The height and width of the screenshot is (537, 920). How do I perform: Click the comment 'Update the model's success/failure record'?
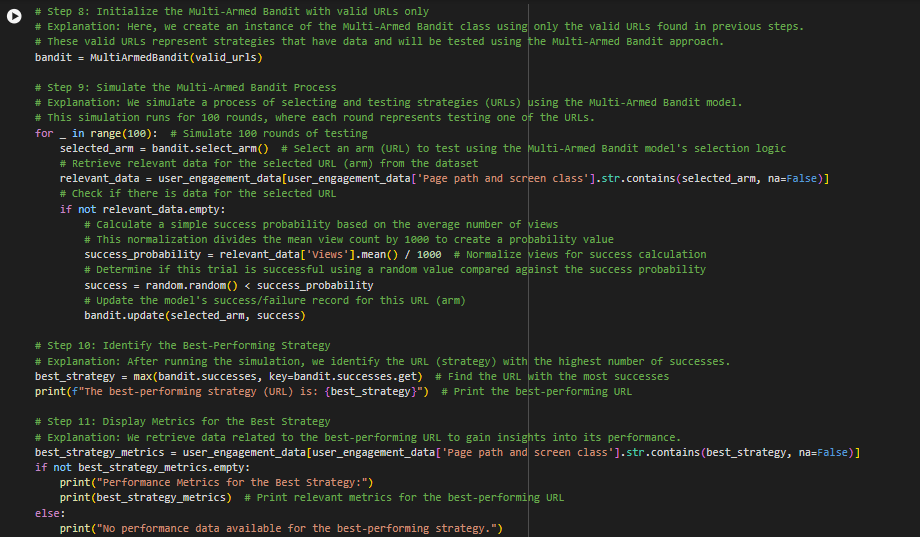pyautogui.click(x=275, y=300)
